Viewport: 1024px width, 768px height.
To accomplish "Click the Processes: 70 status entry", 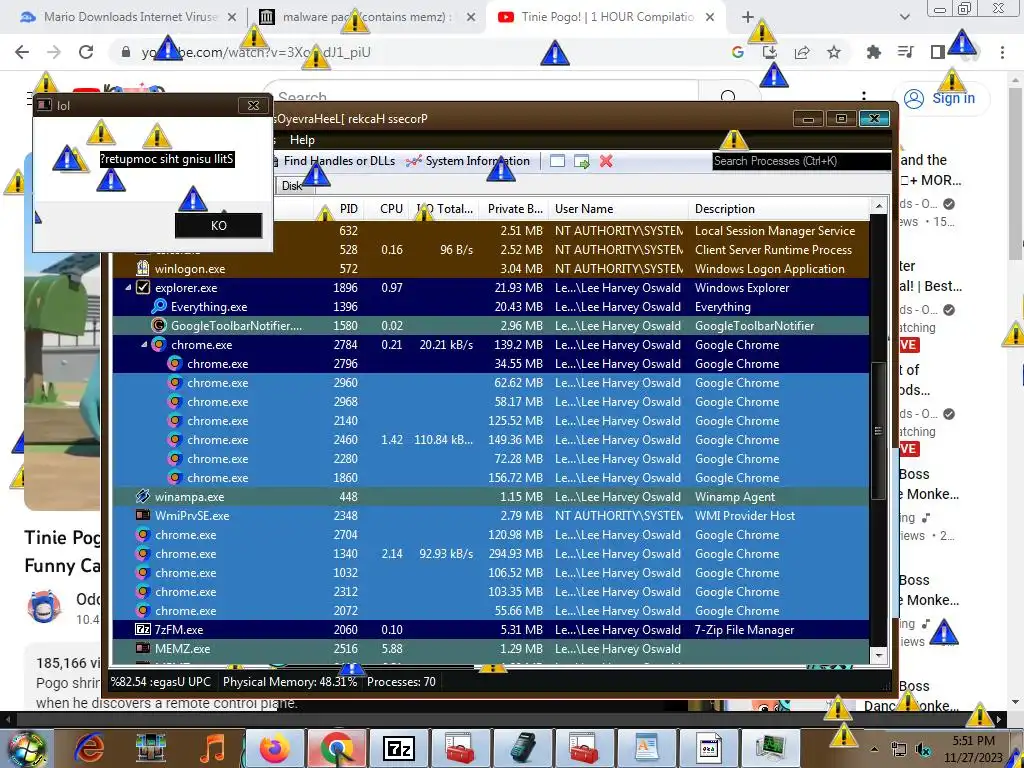I will tap(401, 682).
